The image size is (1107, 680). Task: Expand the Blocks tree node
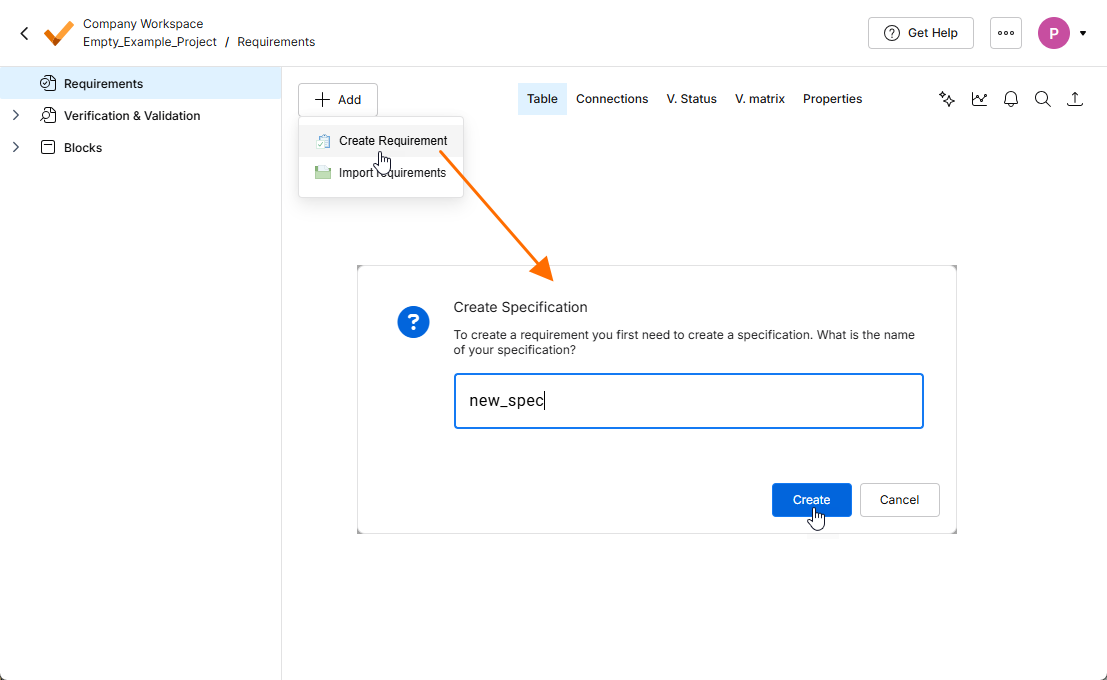click(x=16, y=148)
